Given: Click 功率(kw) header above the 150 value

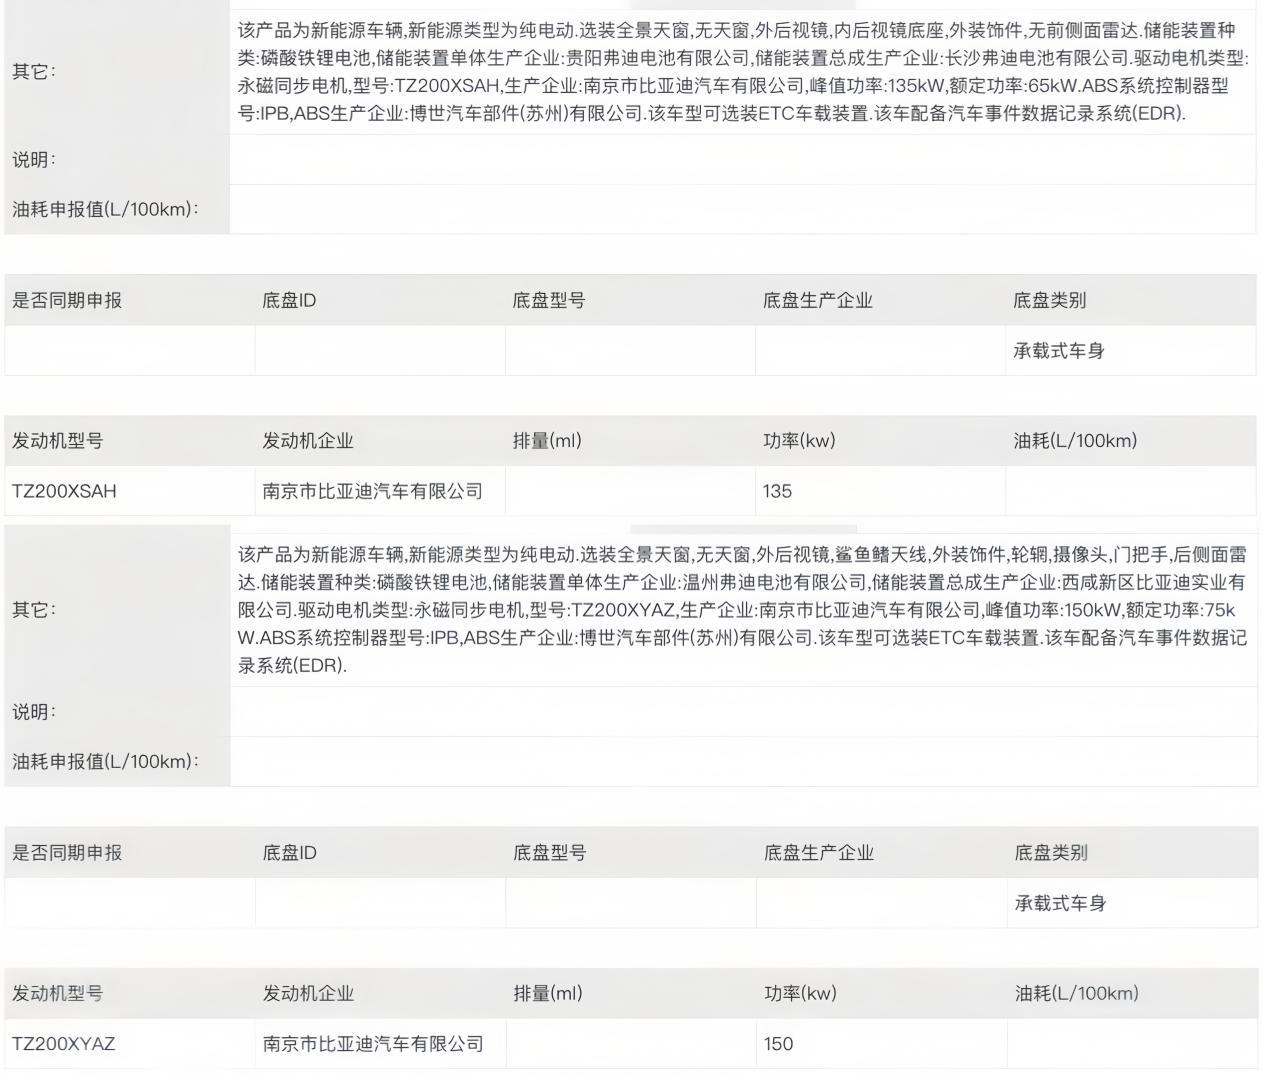Looking at the screenshot, I should pos(800,994).
